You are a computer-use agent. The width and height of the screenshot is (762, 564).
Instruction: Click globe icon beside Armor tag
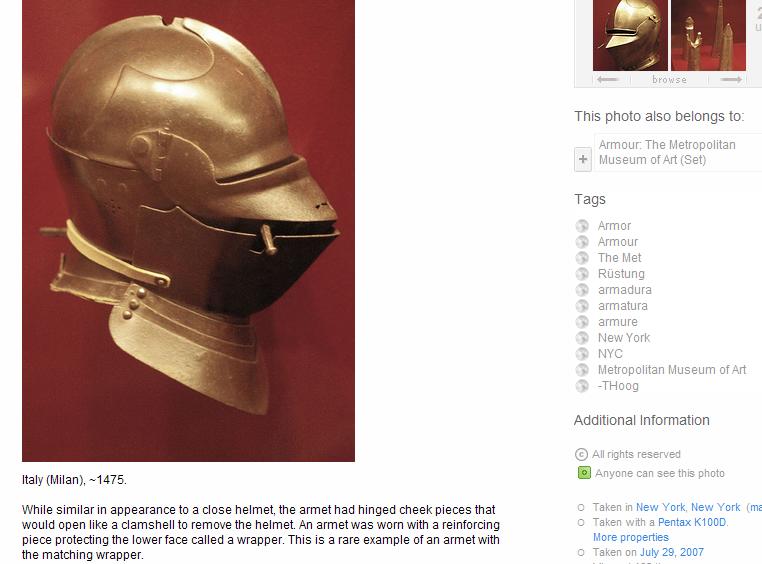tap(582, 226)
